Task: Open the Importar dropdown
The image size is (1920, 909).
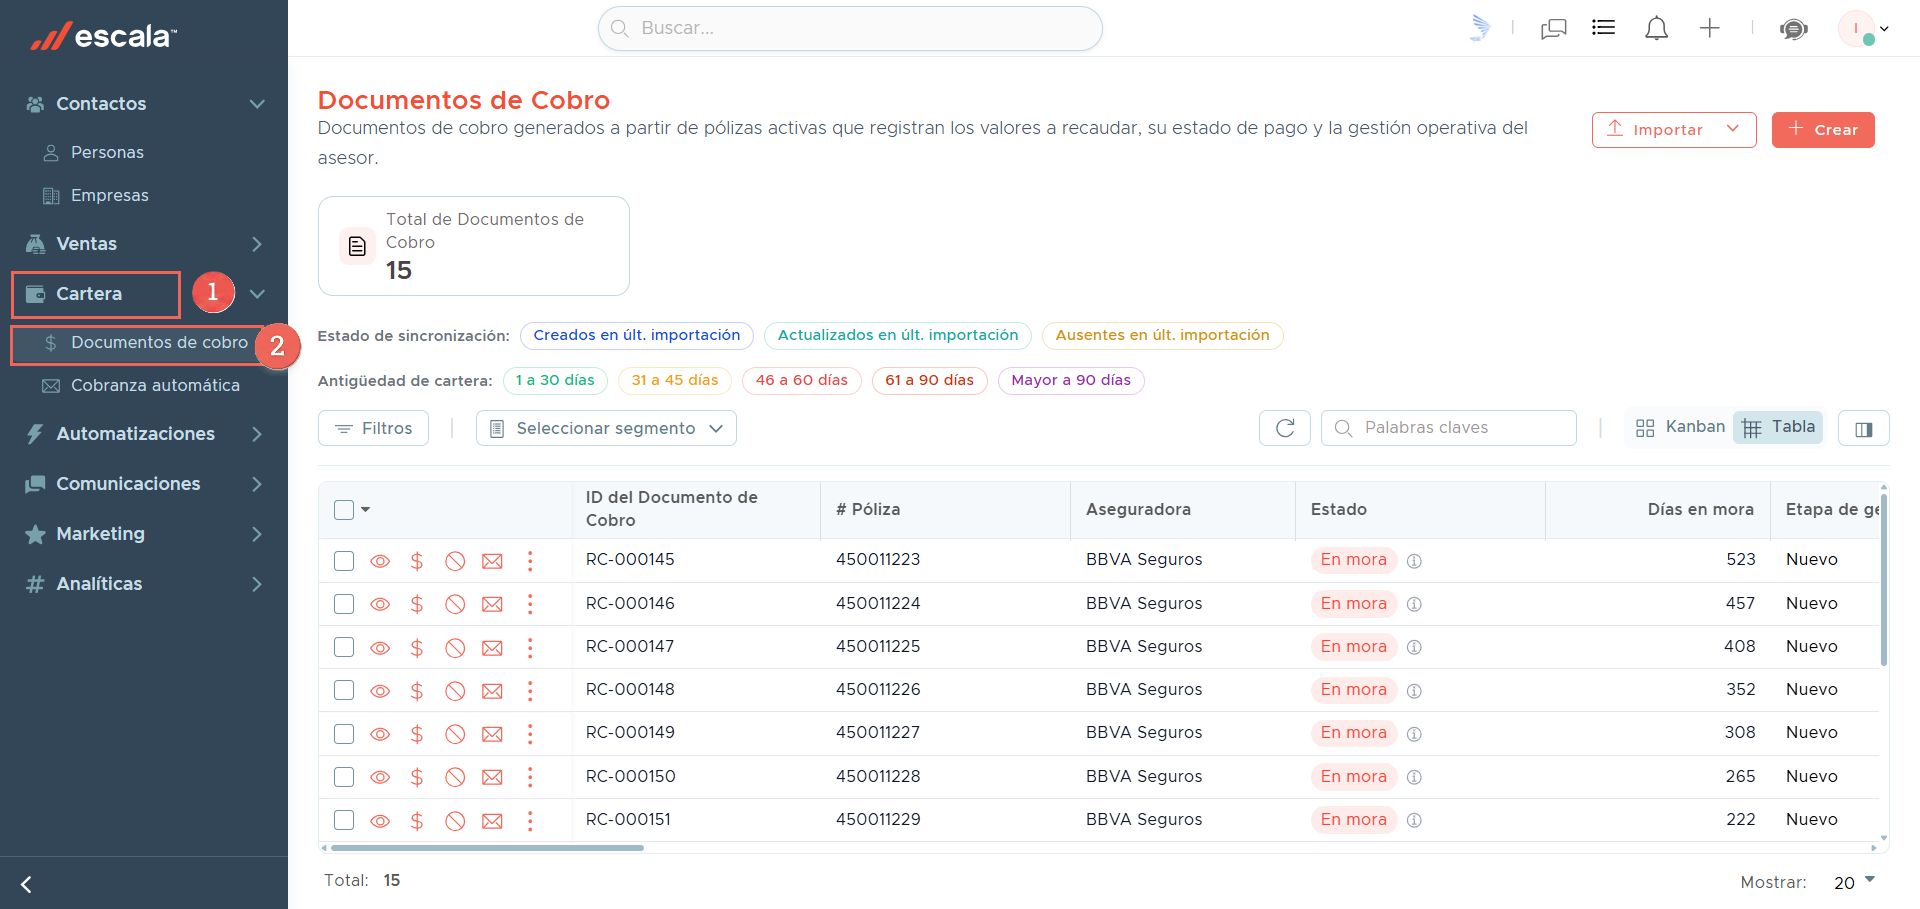Action: point(1674,130)
